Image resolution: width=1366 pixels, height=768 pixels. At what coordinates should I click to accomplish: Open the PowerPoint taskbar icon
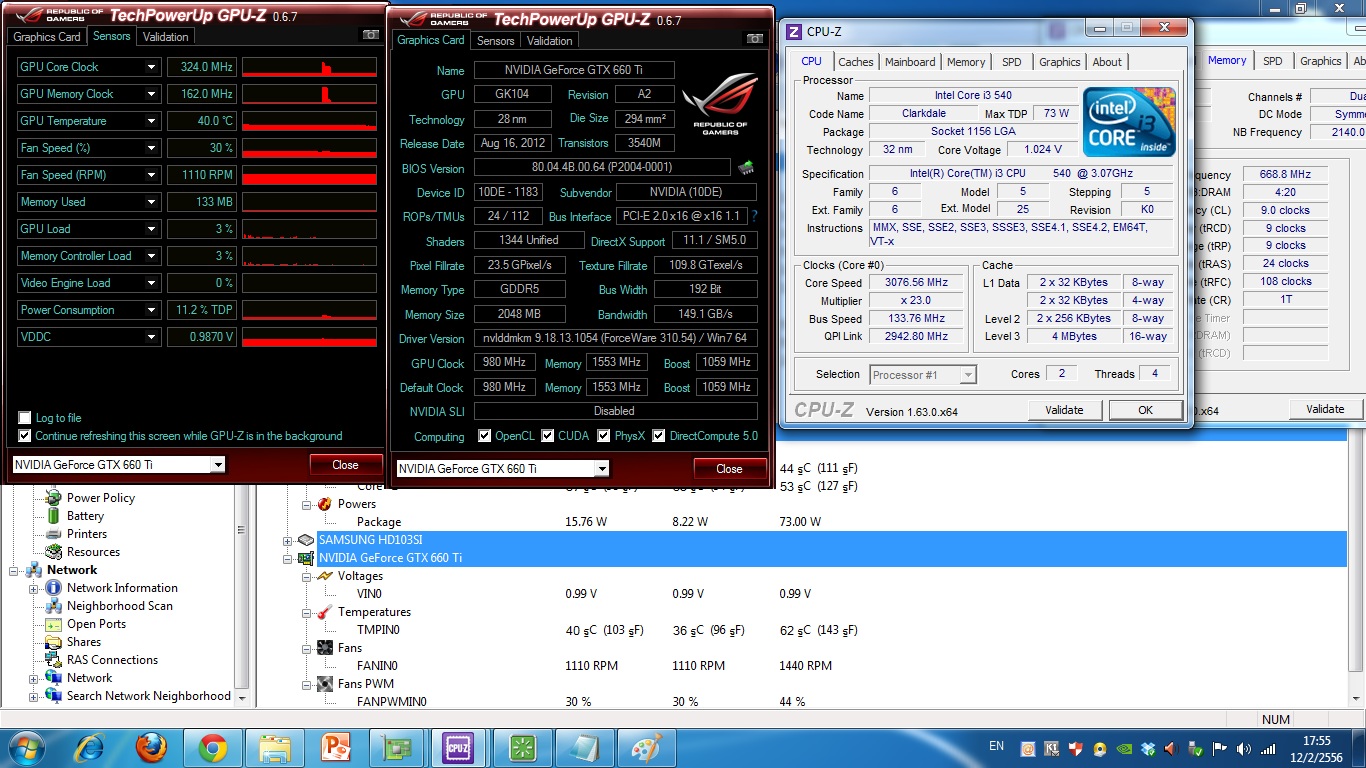(335, 748)
